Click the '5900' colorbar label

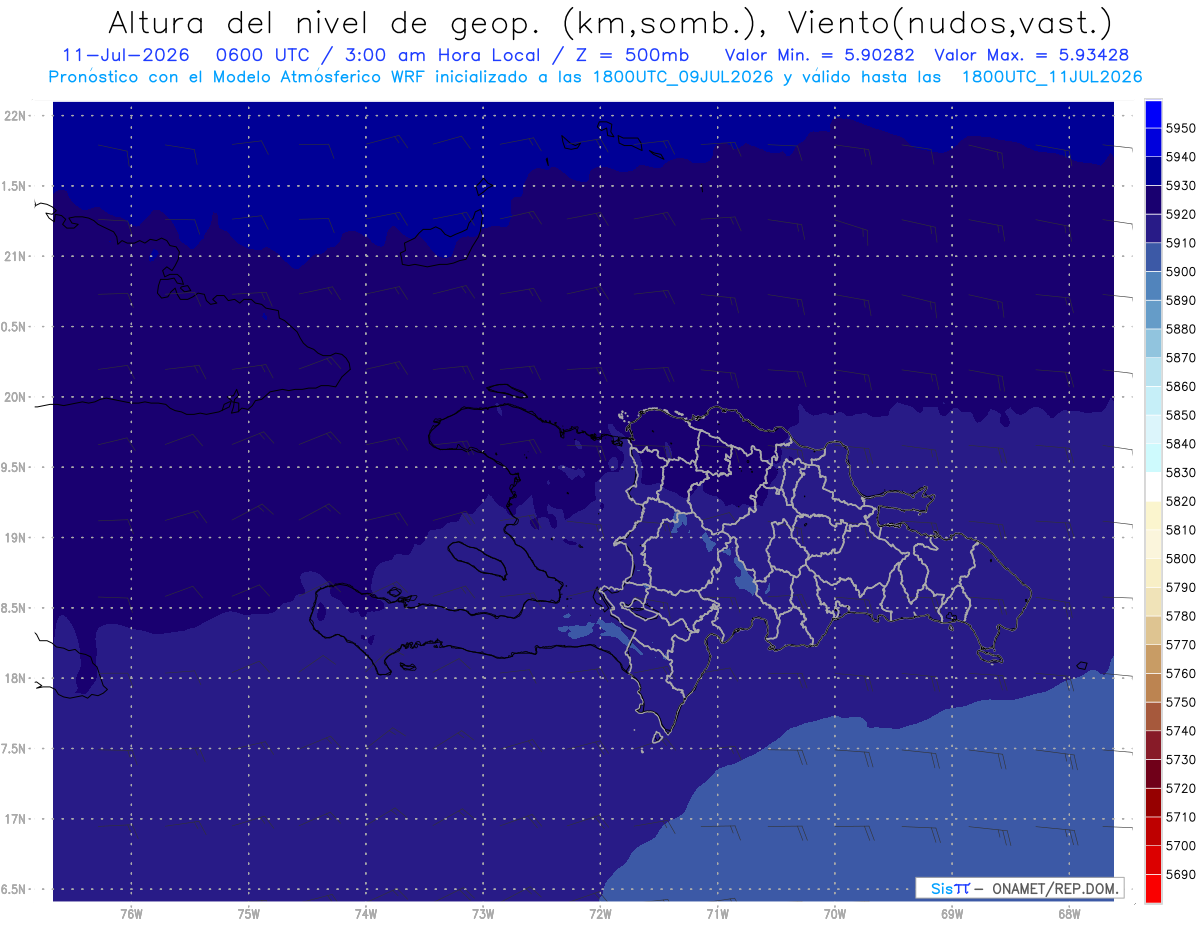1181,271
